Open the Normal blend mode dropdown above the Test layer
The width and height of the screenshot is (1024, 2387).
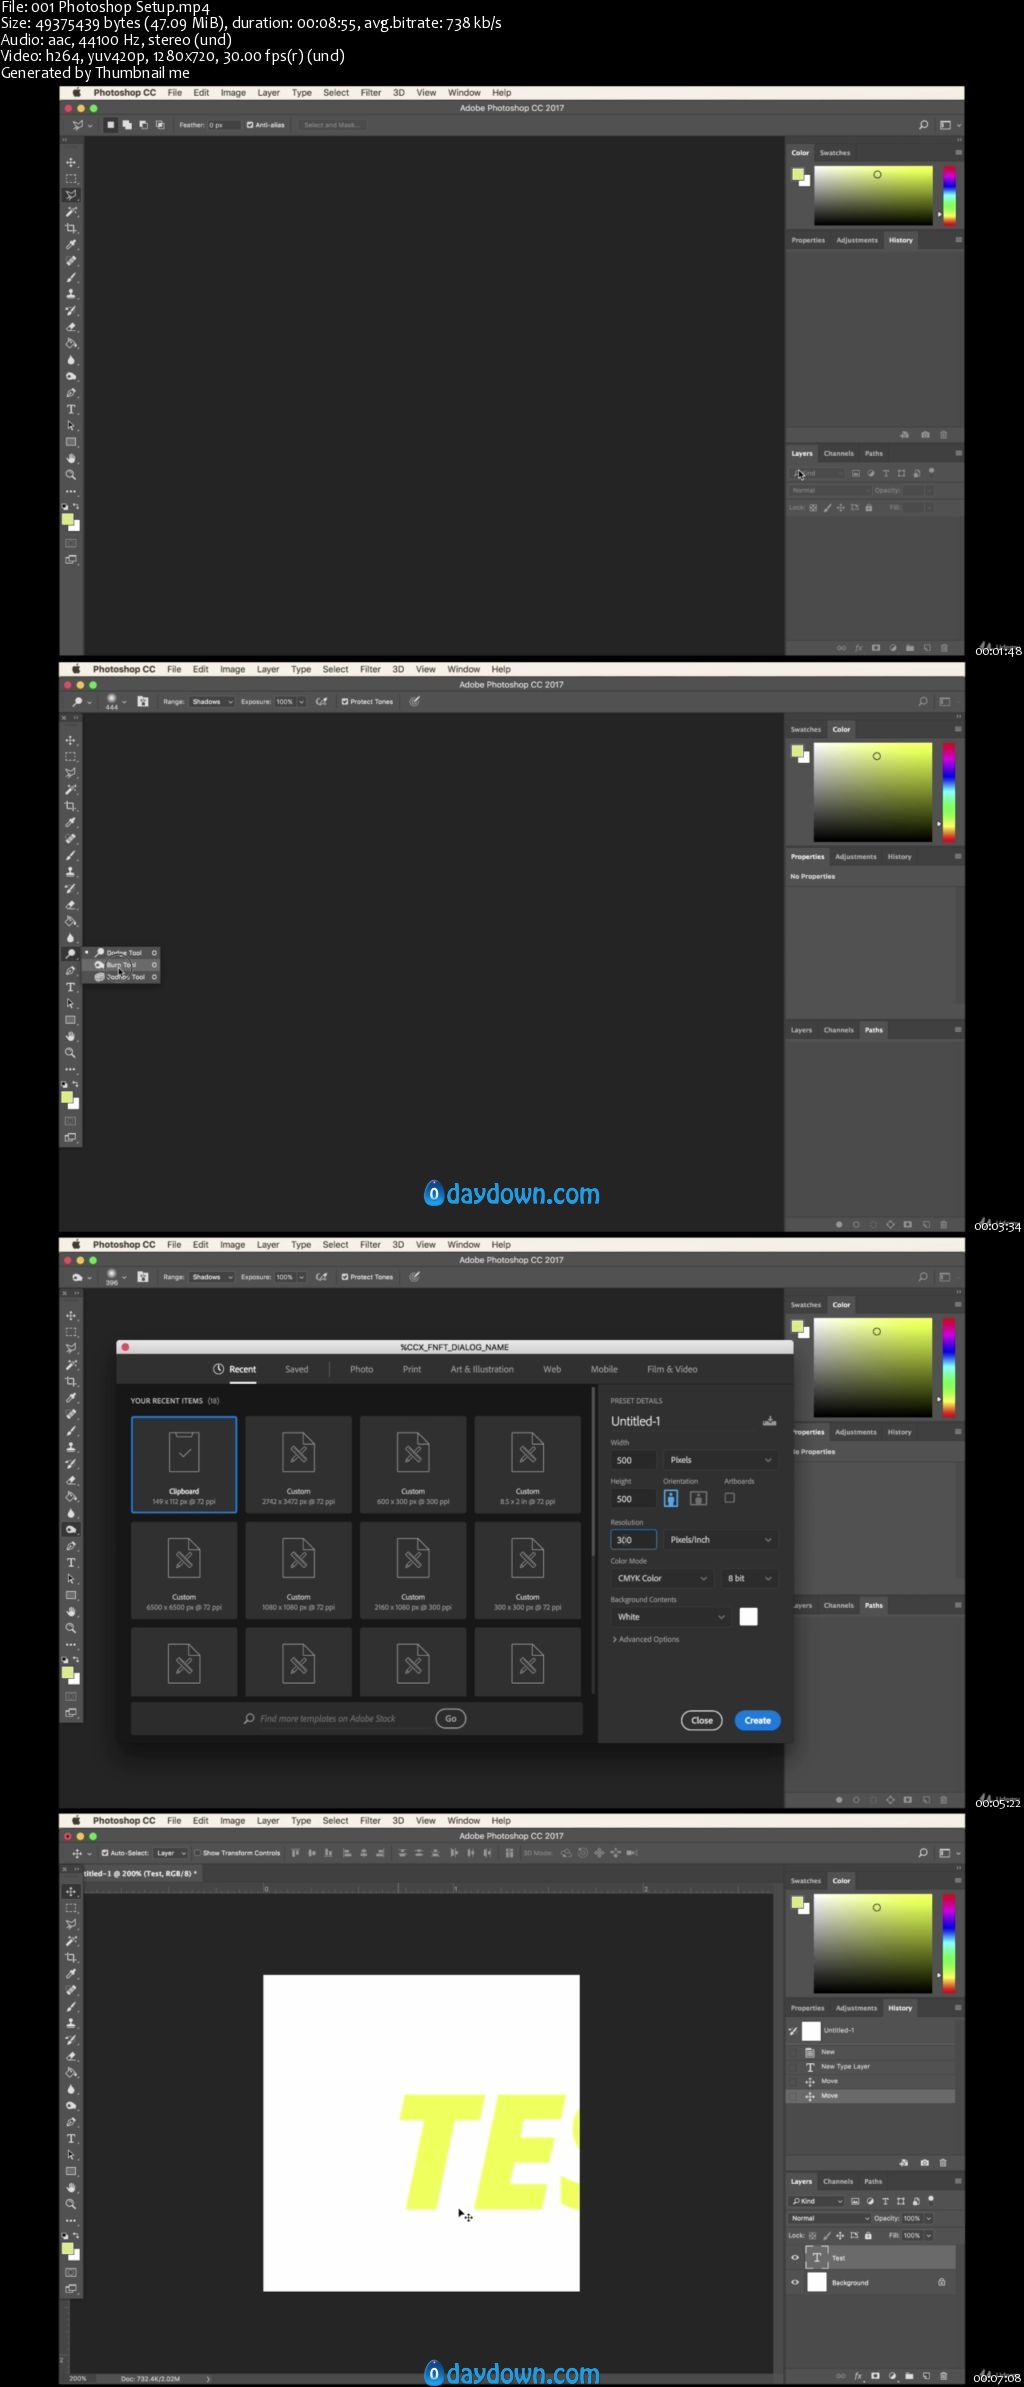click(x=830, y=2218)
